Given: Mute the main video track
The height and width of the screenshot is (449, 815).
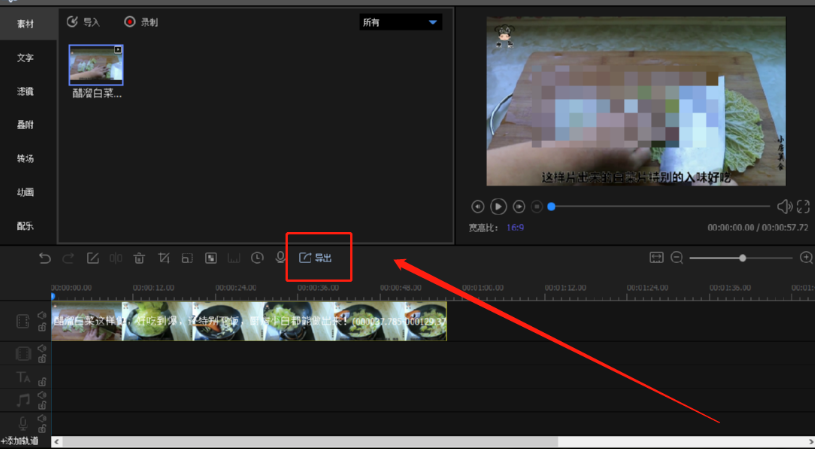Looking at the screenshot, I should click(42, 315).
